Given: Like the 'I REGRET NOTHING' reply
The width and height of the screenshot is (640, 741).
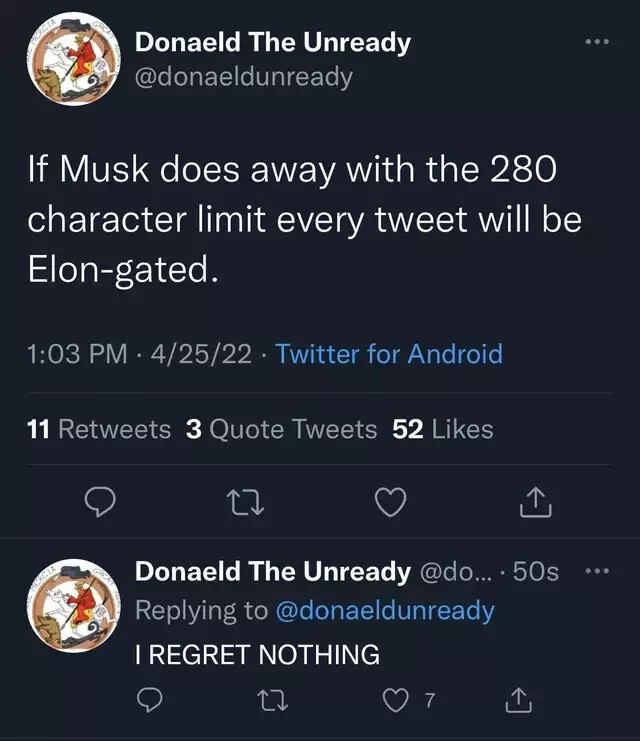Looking at the screenshot, I should click(394, 701).
